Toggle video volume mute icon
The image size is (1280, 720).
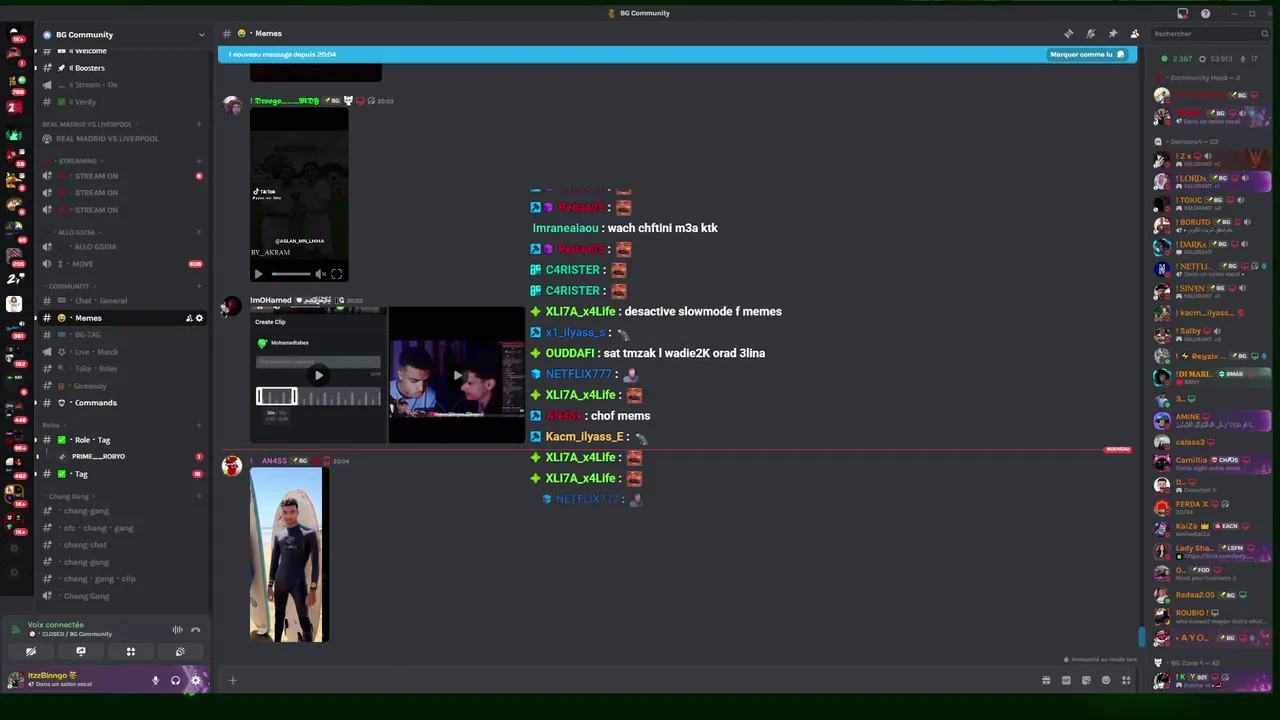pyautogui.click(x=321, y=274)
